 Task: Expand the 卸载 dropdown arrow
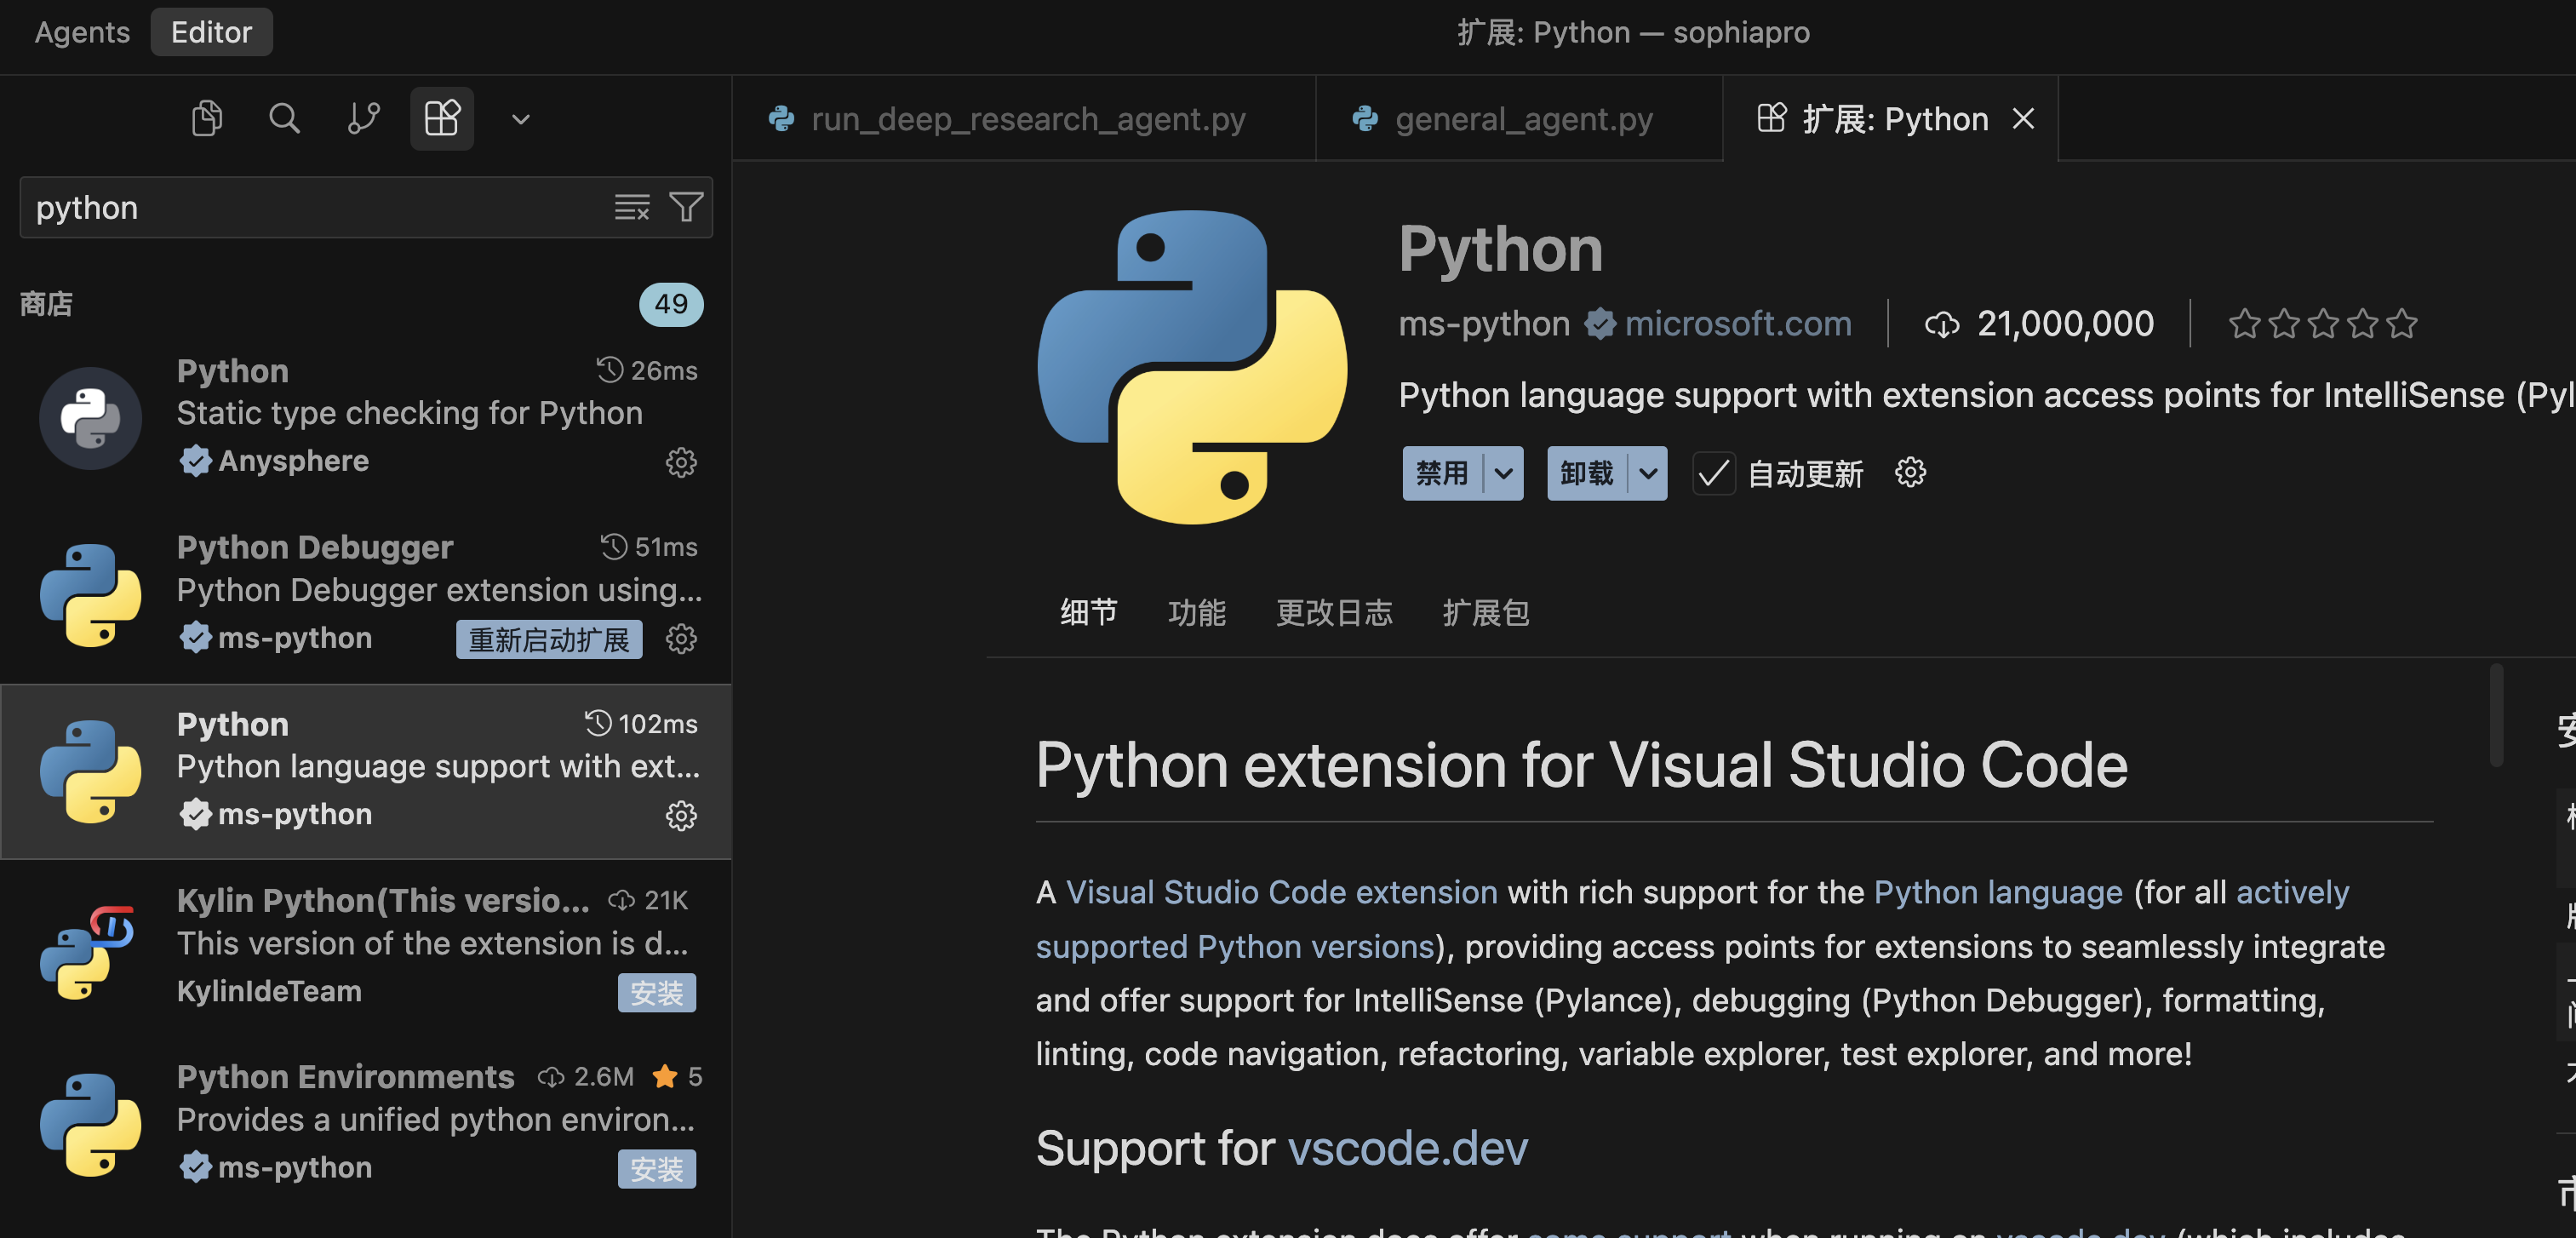point(1648,473)
